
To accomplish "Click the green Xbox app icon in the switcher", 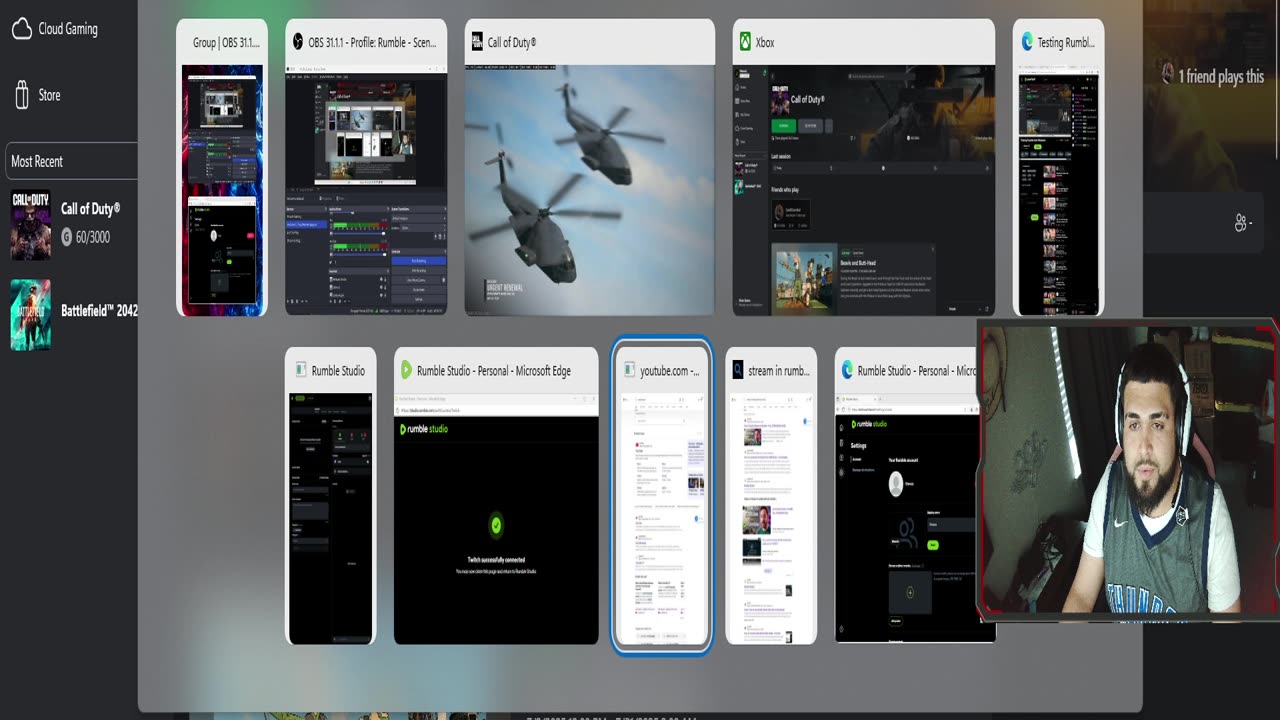I will 746,42.
